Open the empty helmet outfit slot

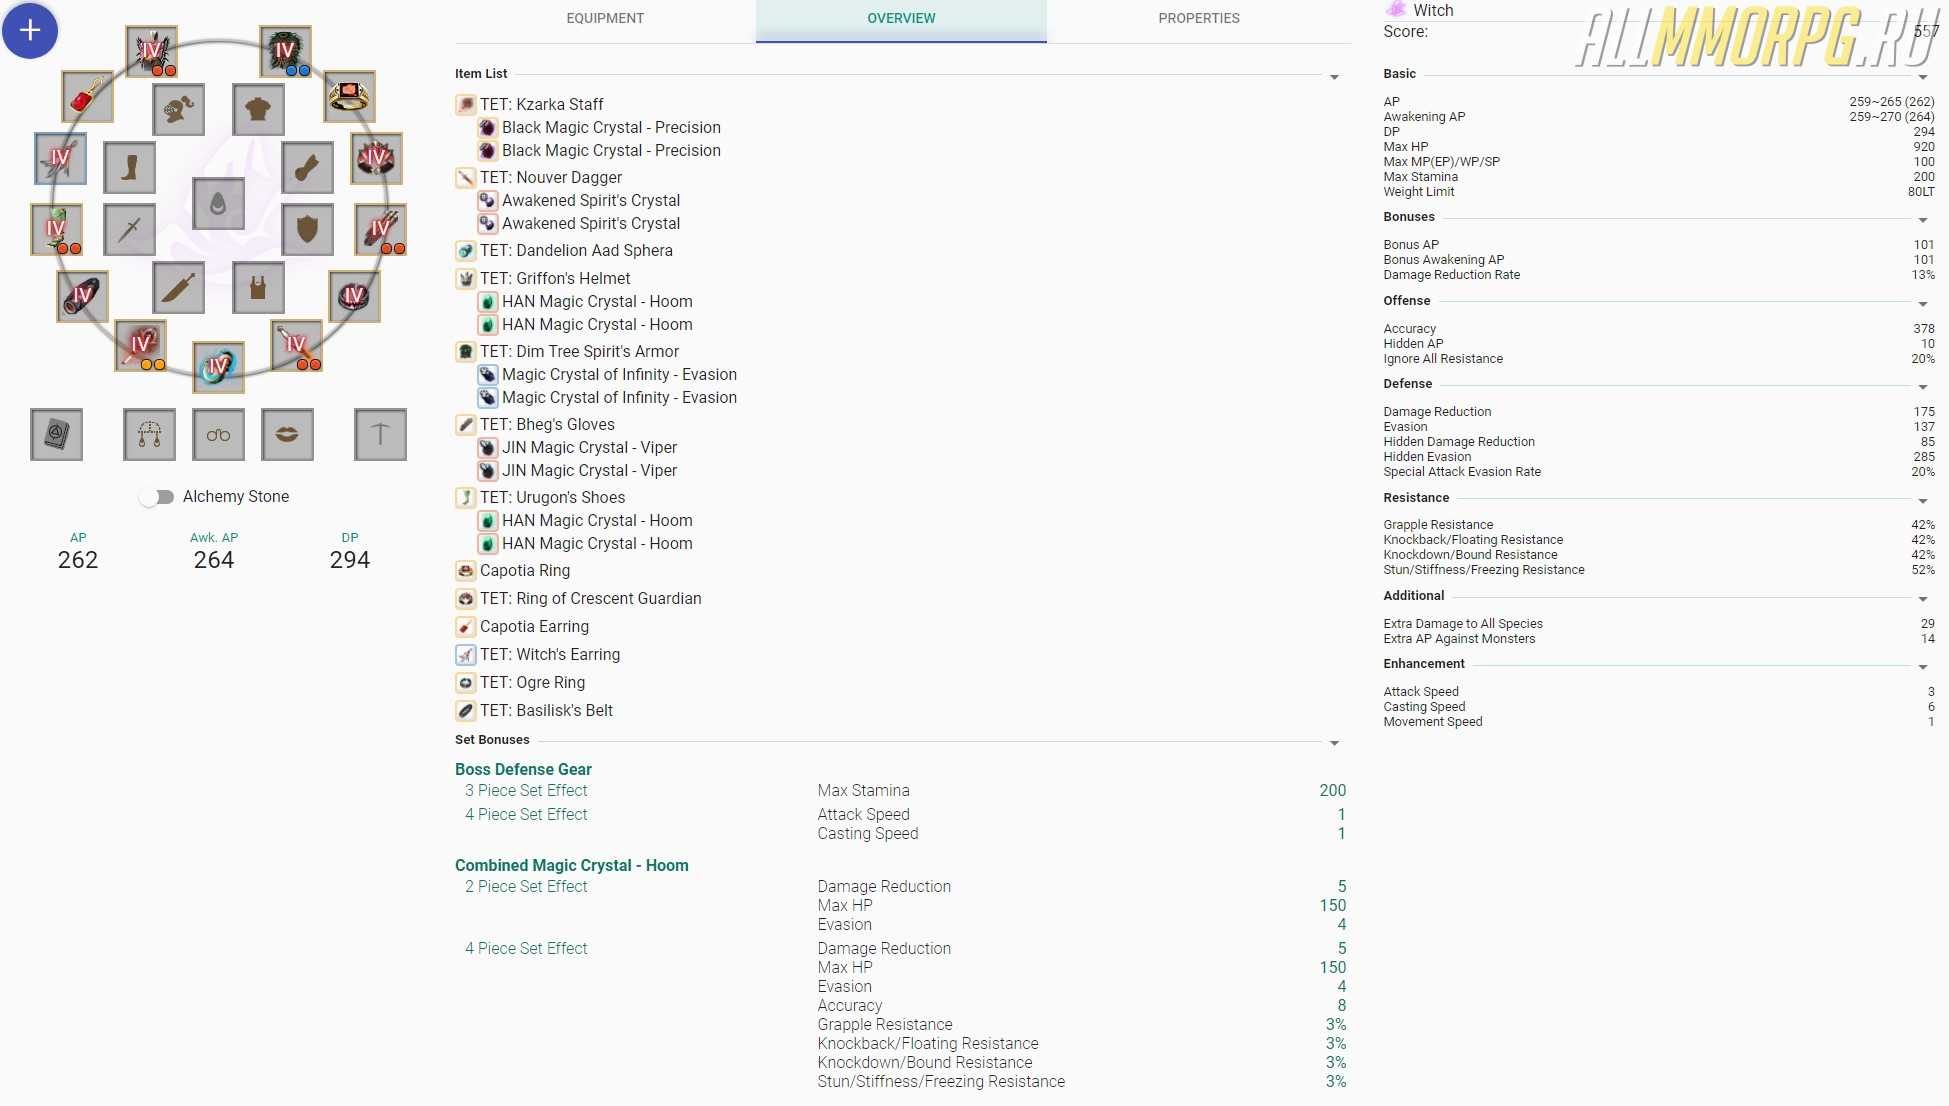178,109
